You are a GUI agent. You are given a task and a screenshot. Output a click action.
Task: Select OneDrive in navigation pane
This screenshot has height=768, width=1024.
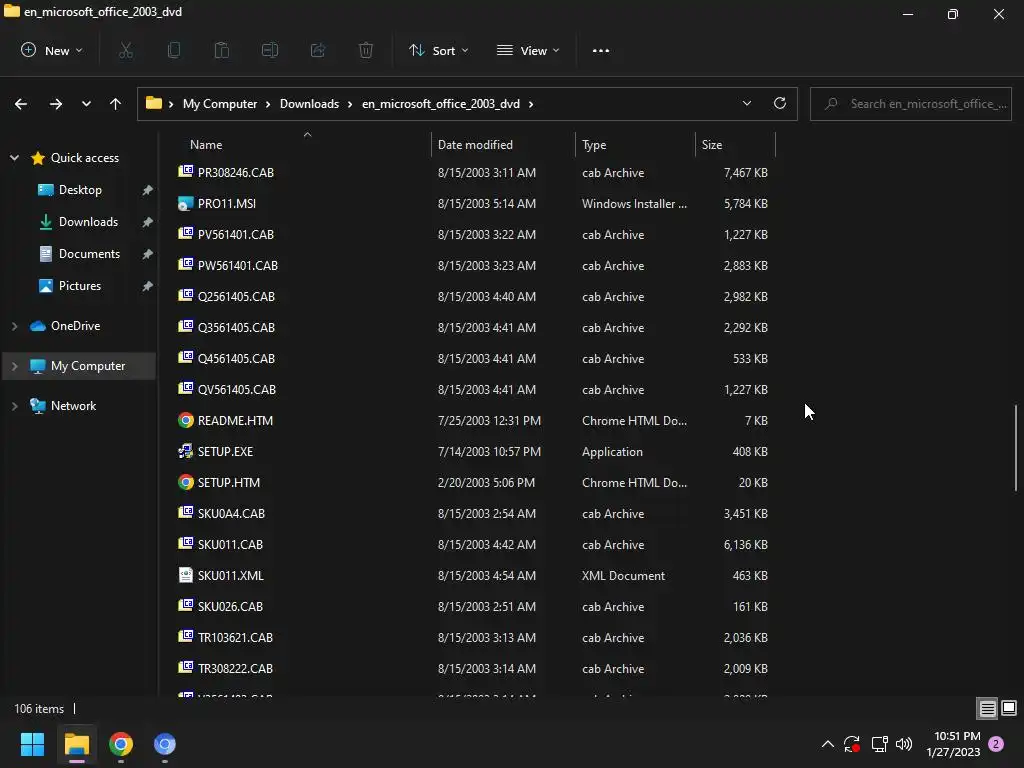(75, 325)
